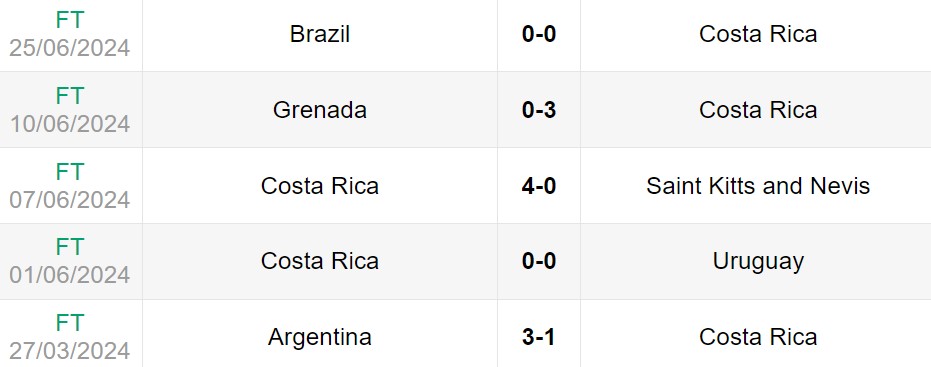This screenshot has height=367, width=931.
Task: Select the 10/06/2024 match date
Action: click(69, 124)
